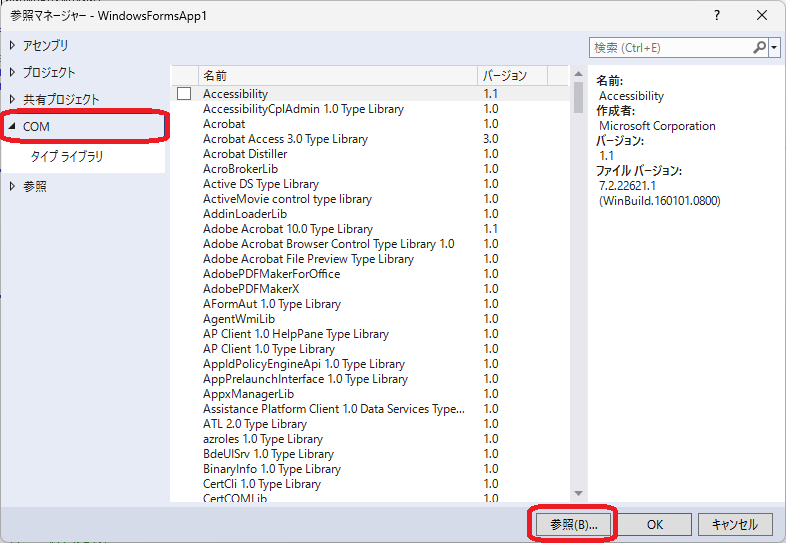The width and height of the screenshot is (786, 543).
Task: Select Adobe Acrobat File Preview Type Library
Action: tap(370, 259)
